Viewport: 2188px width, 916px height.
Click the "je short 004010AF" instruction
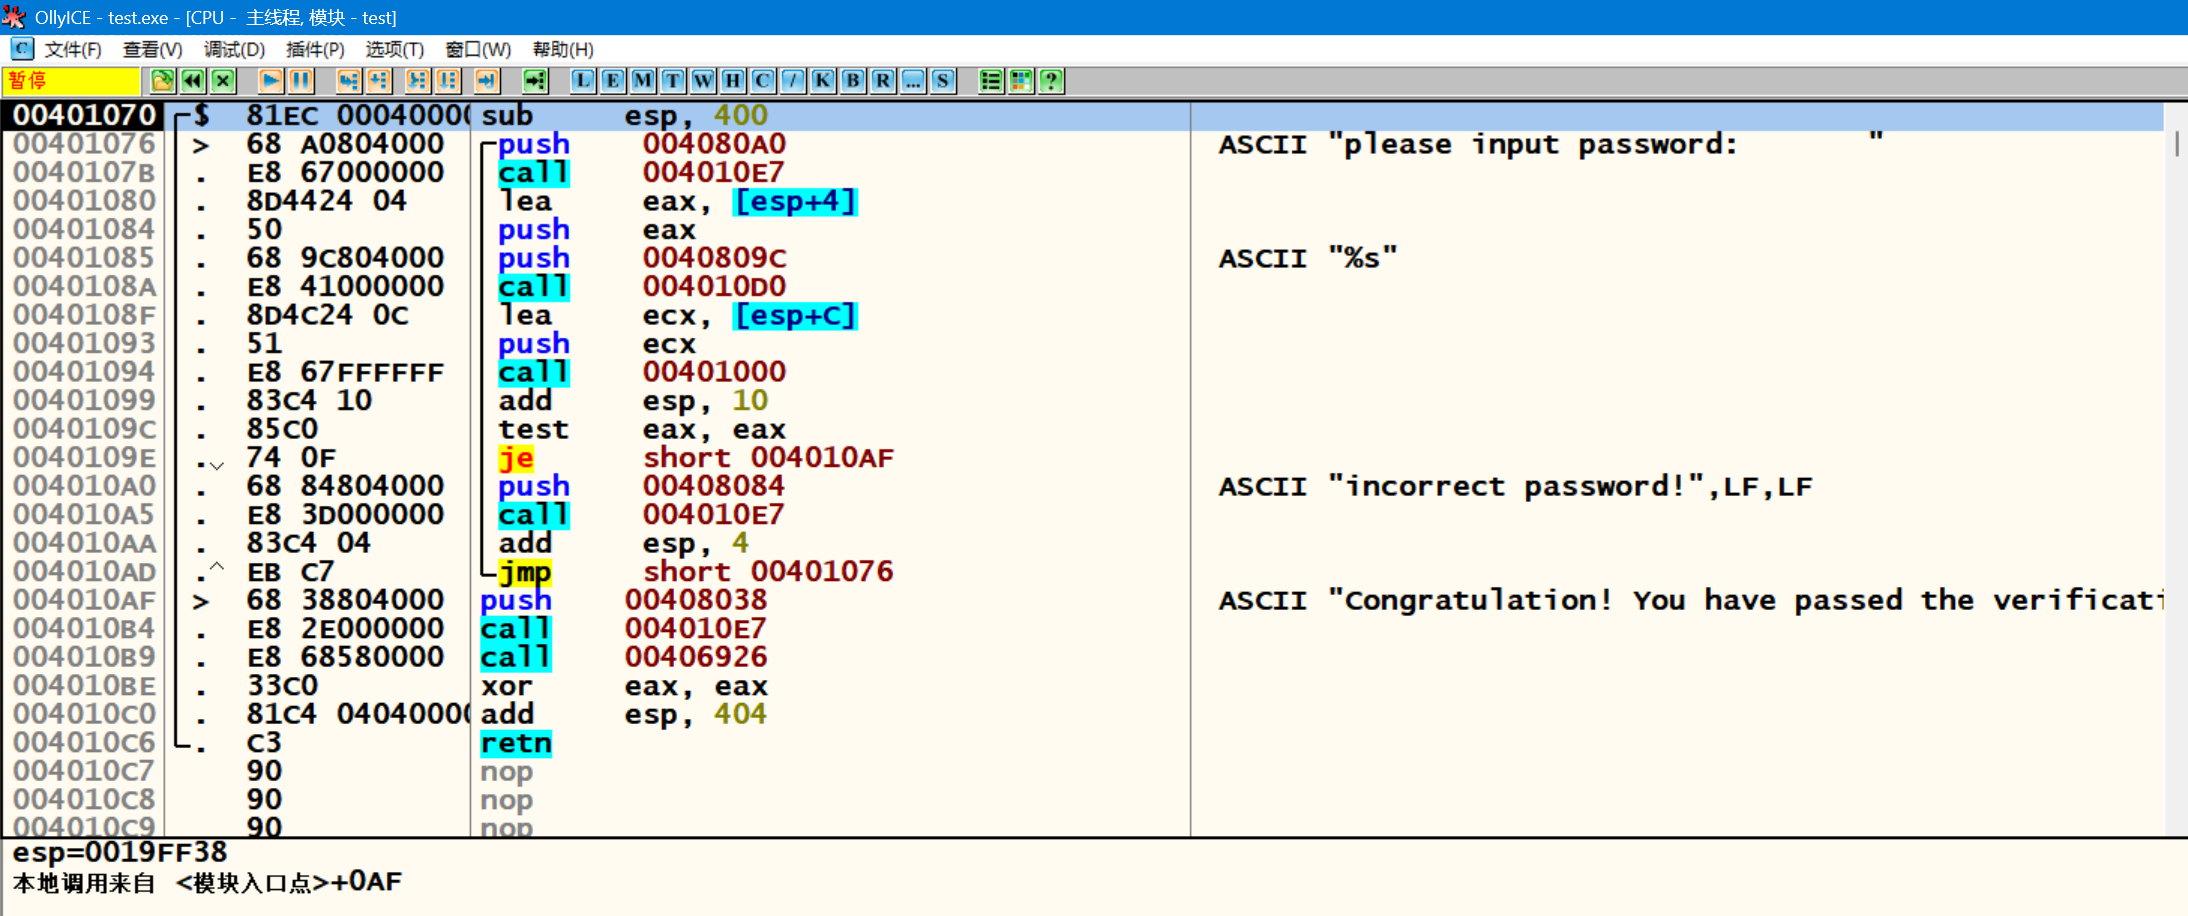click(x=696, y=458)
